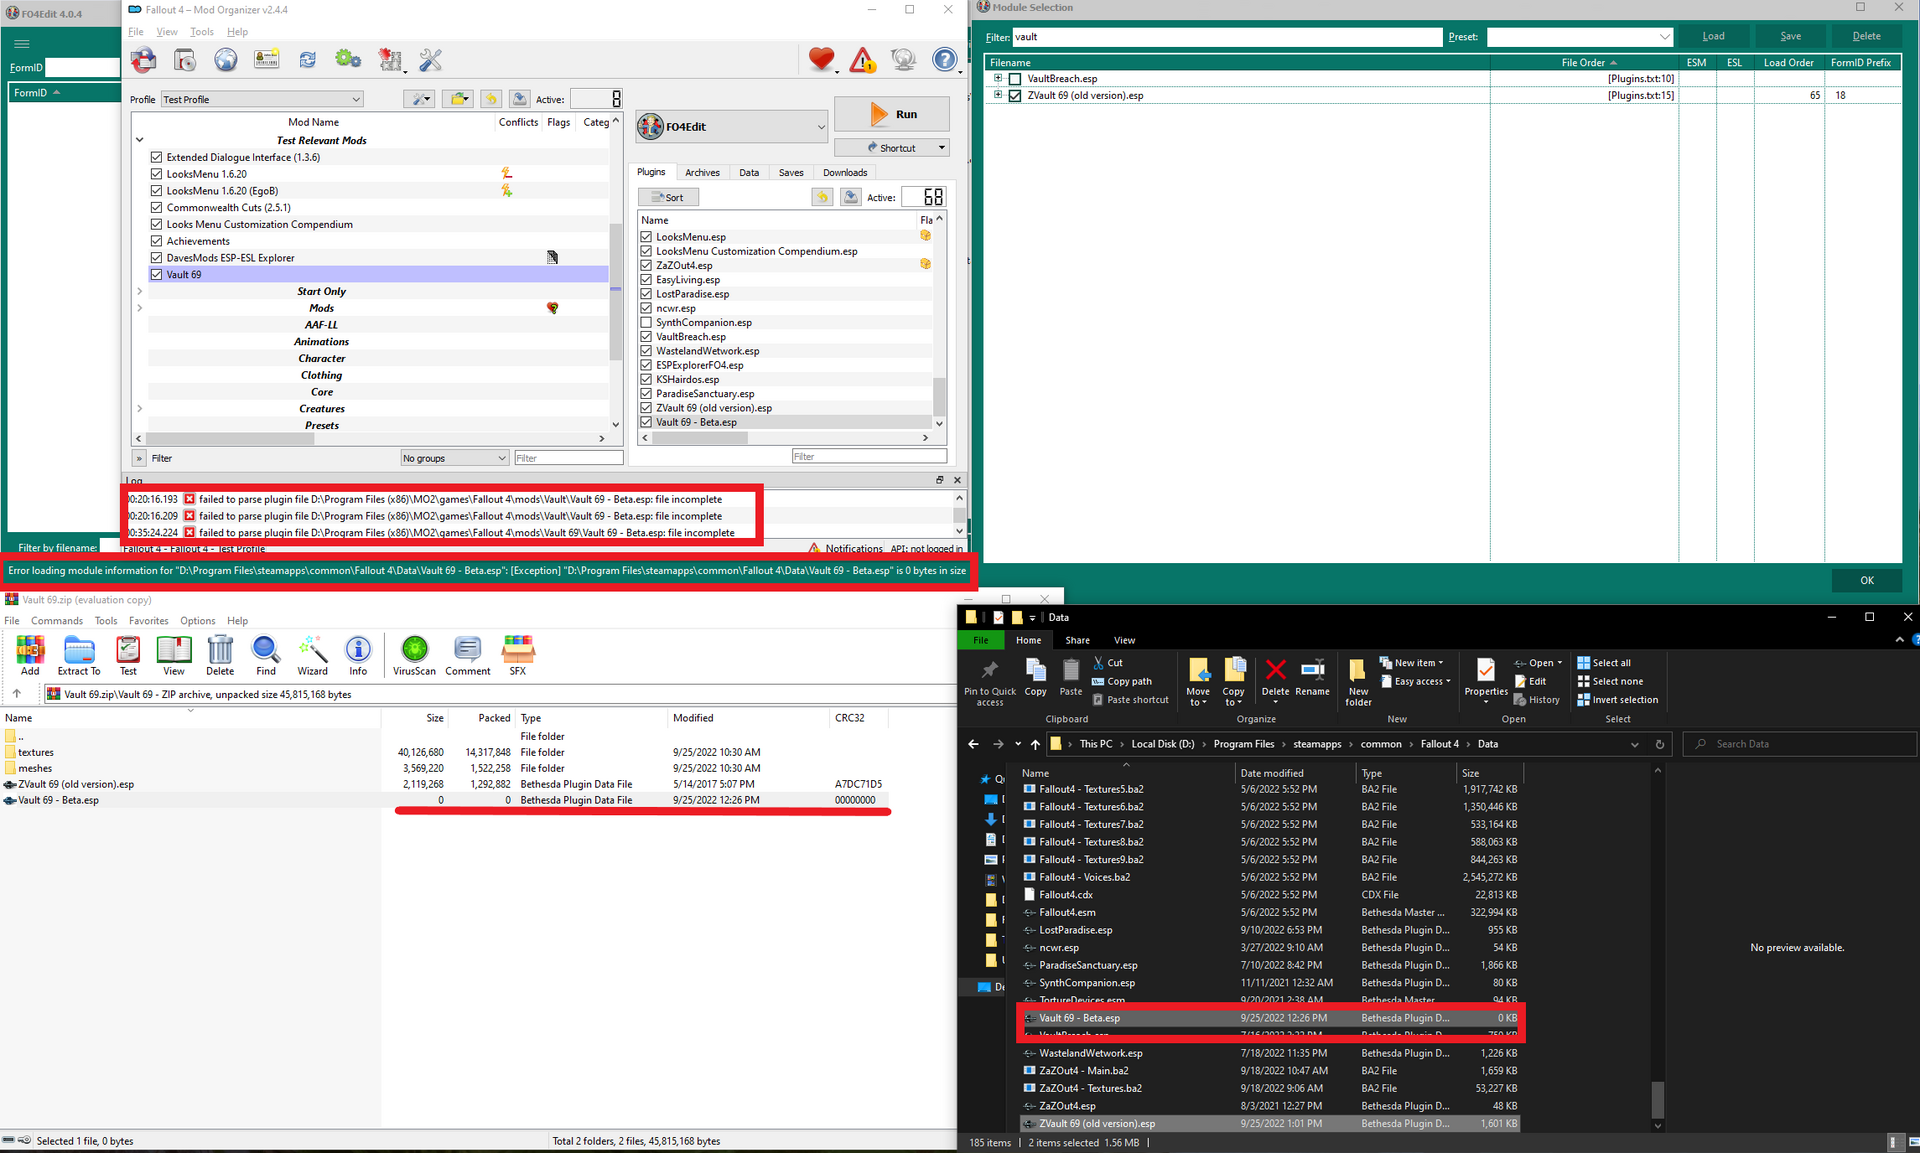The height and width of the screenshot is (1153, 1920).
Task: Expand ZVault 69 (old version).esp tree node
Action: pyautogui.click(x=997, y=95)
